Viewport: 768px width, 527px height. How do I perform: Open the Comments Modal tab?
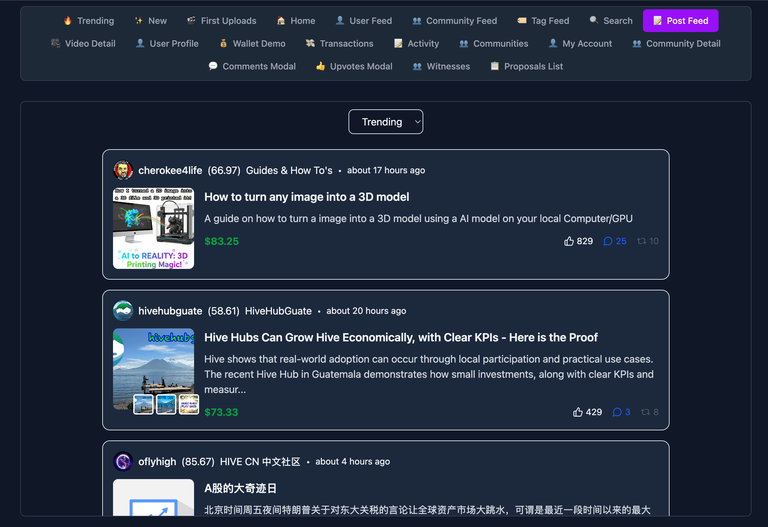pos(252,66)
